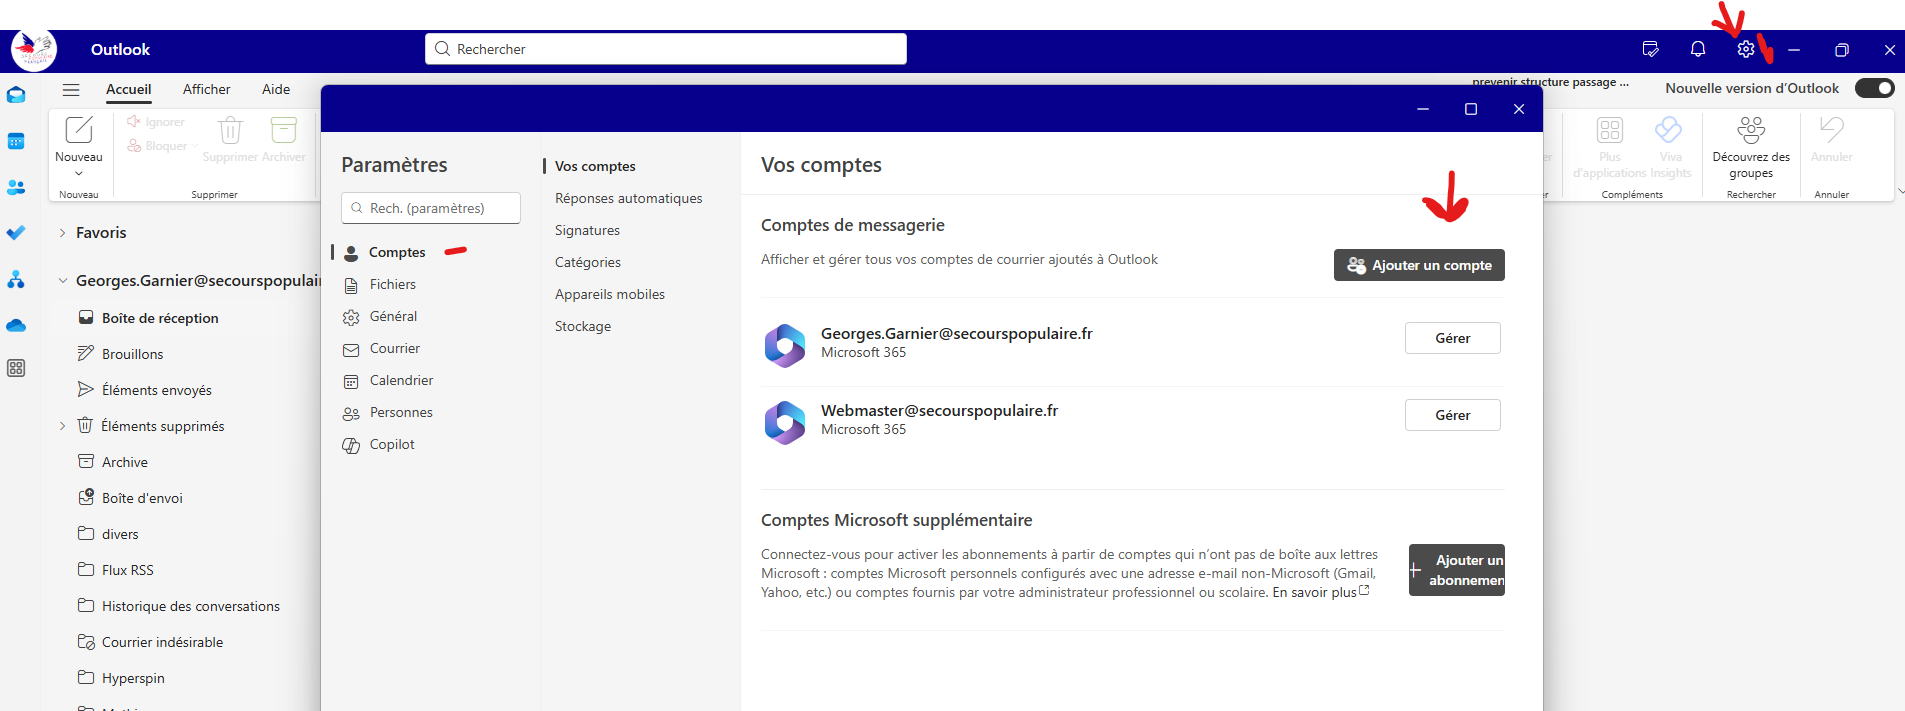Click the settings gear in the title bar
Viewport: 1905px width, 711px height.
pyautogui.click(x=1746, y=49)
